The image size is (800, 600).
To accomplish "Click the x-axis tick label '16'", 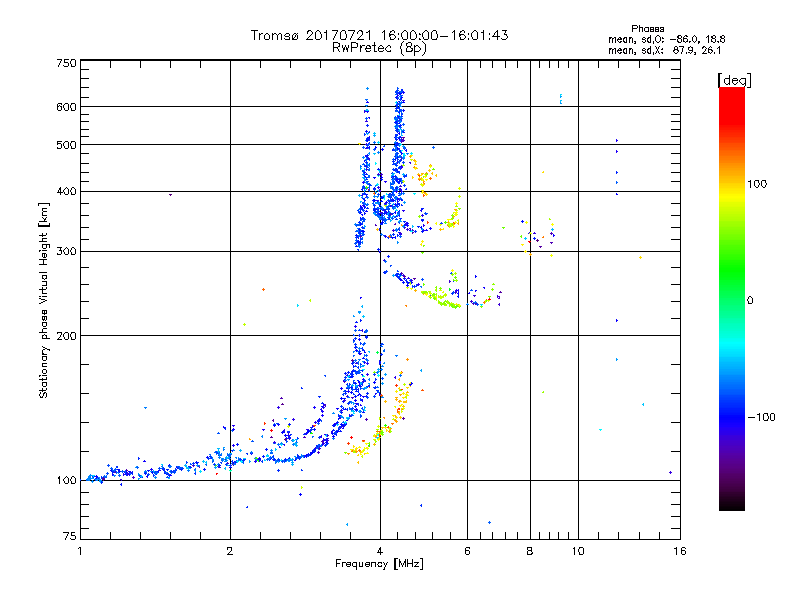I will (680, 551).
